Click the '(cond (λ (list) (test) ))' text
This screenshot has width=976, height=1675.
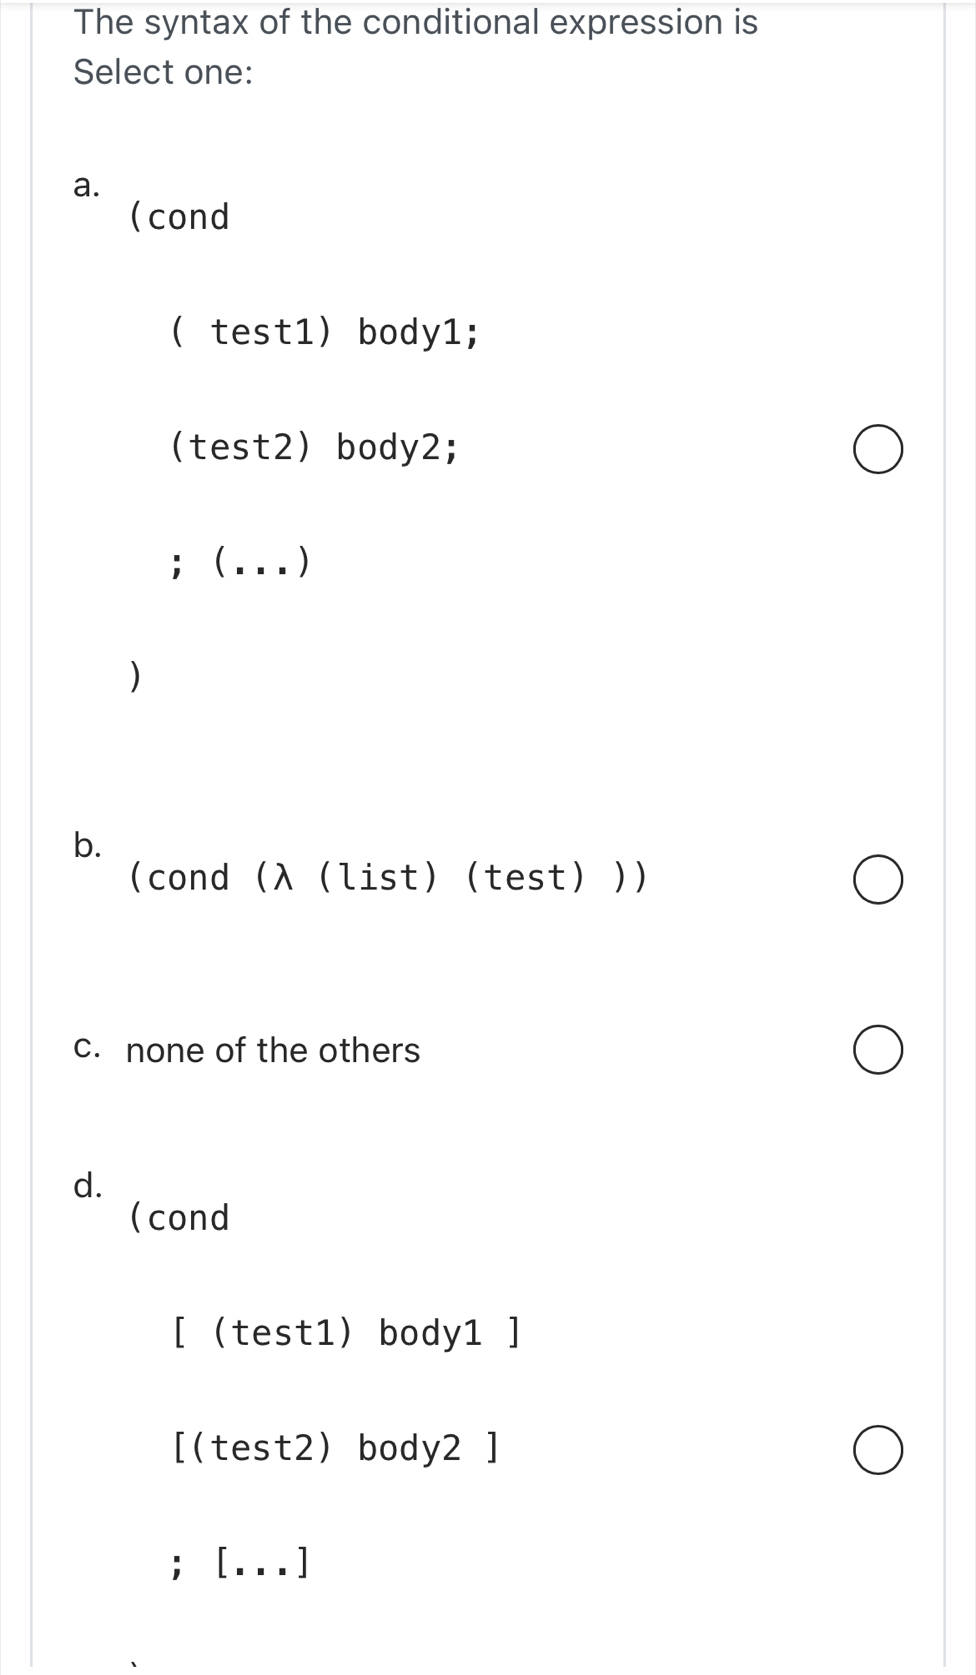[x=386, y=878]
